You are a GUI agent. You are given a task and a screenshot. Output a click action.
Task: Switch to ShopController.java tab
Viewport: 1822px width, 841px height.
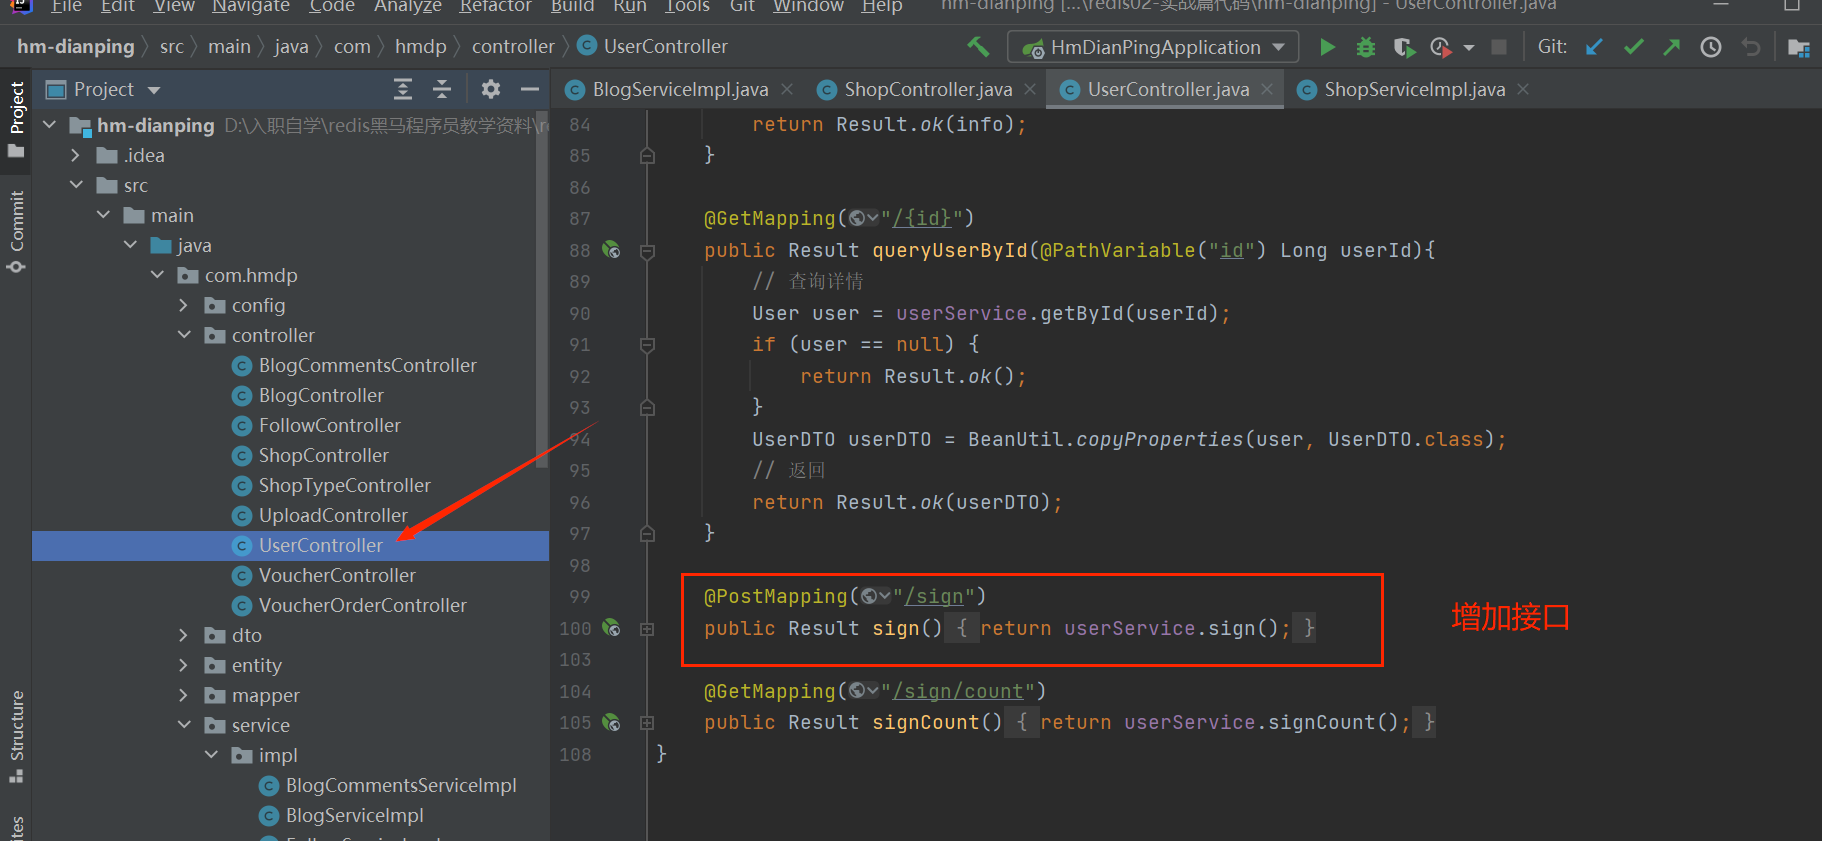[928, 89]
